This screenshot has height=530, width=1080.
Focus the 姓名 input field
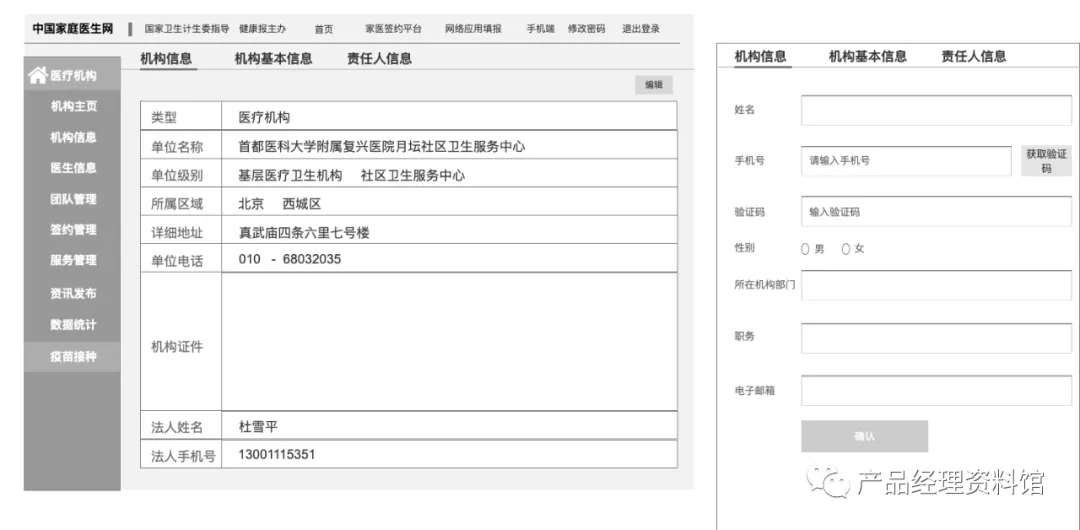pyautogui.click(x=936, y=110)
